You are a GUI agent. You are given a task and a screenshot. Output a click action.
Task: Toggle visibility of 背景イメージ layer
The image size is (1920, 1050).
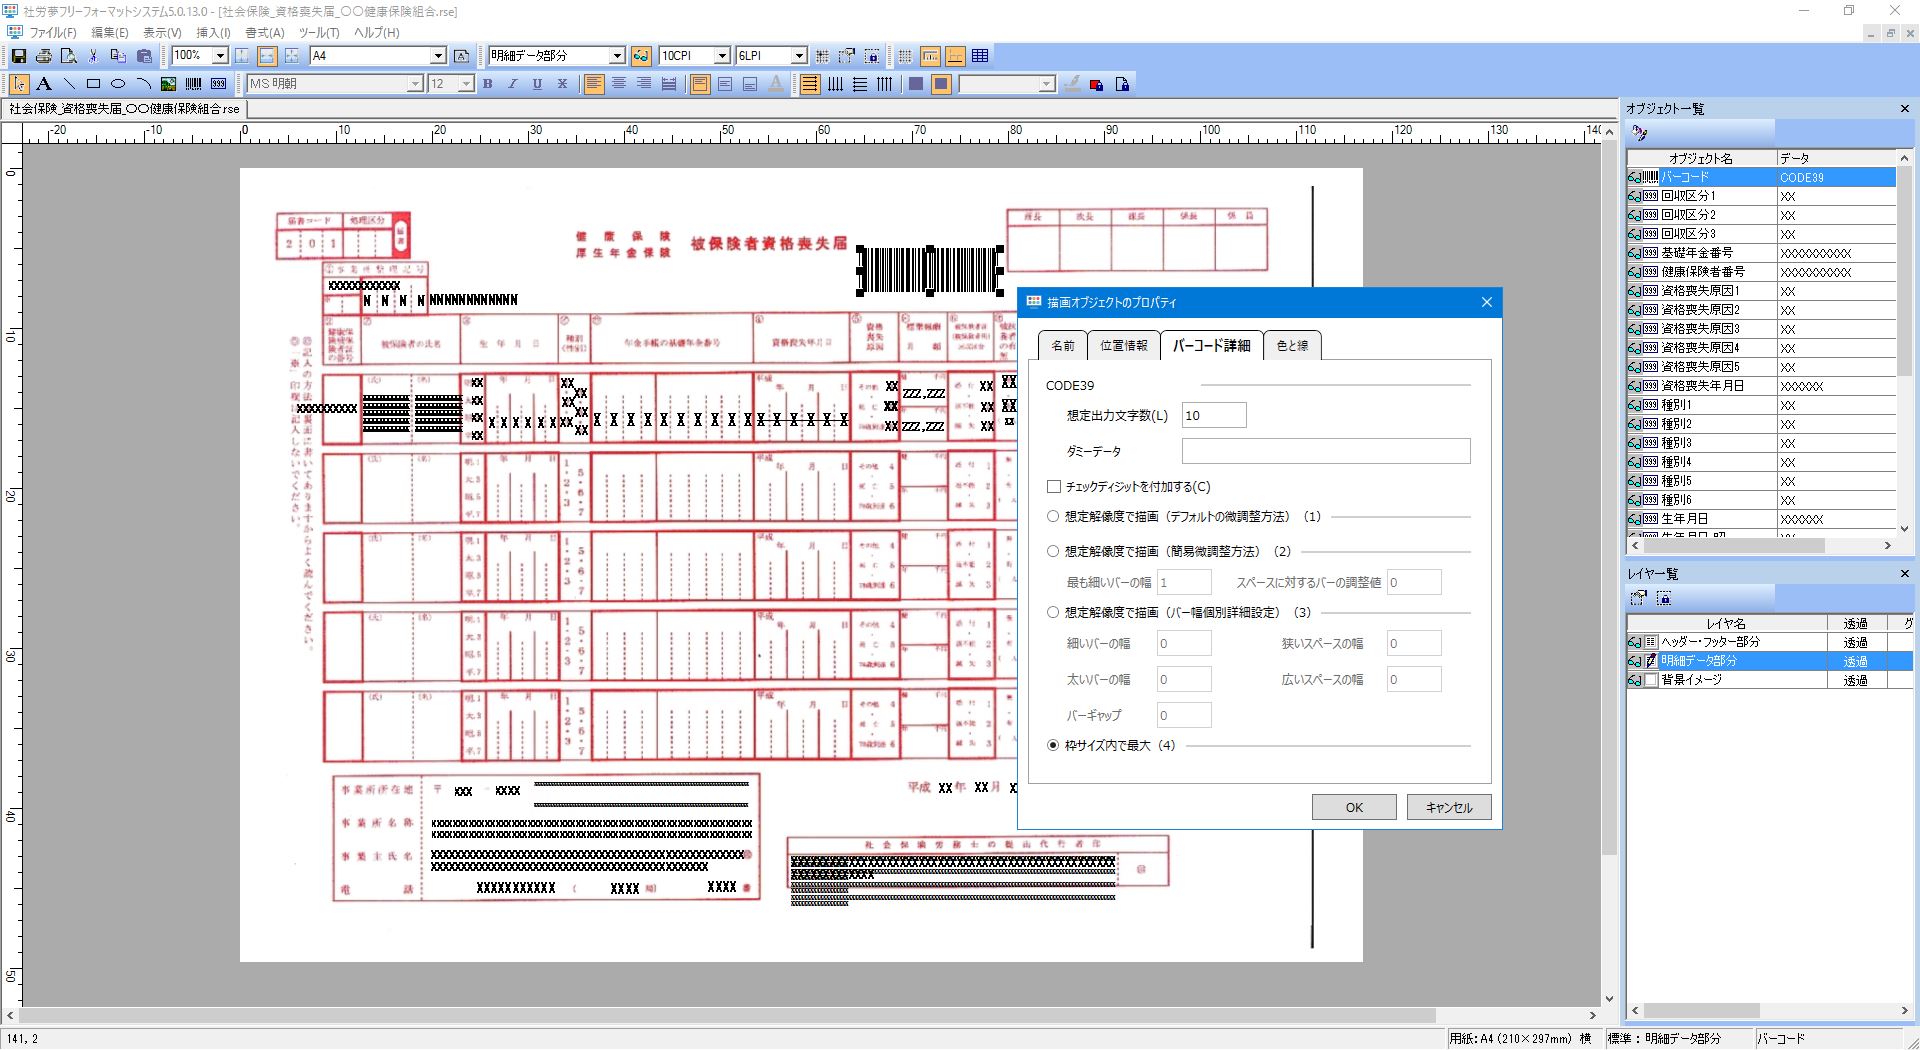pos(1635,680)
